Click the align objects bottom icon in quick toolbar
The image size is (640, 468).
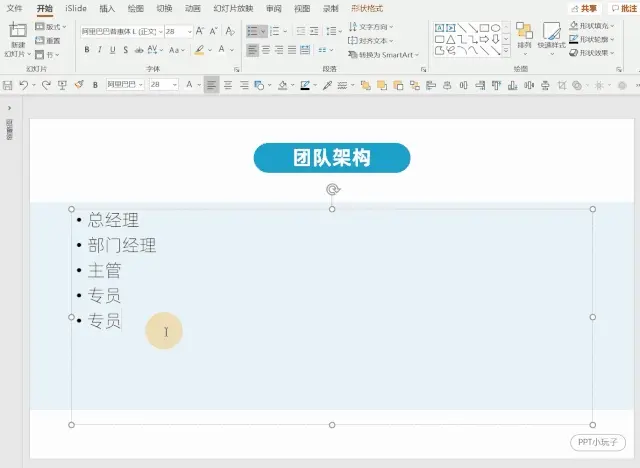512,85
